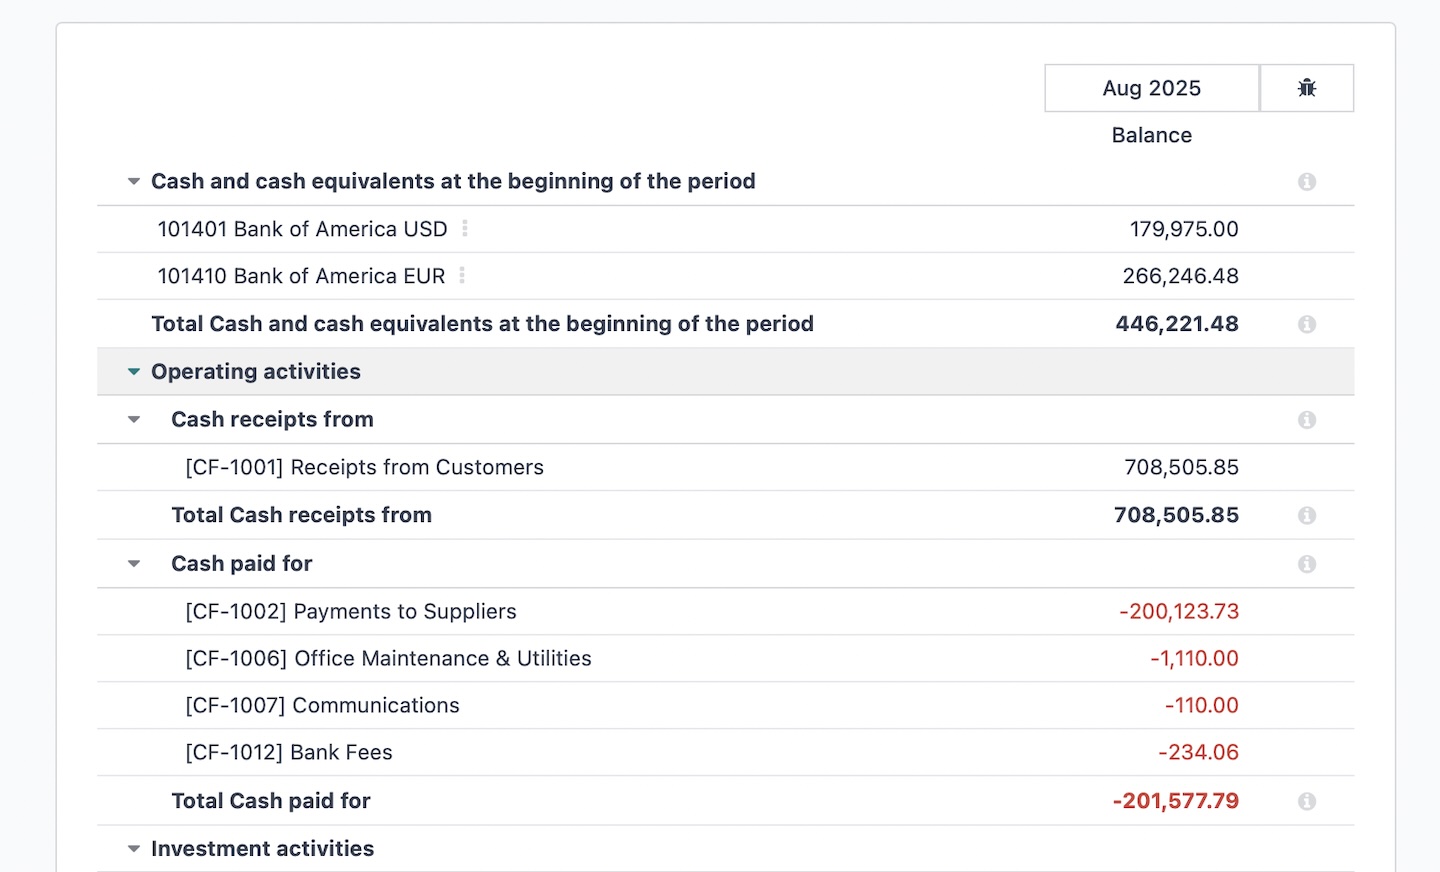
Task: Click info icon on Cash paid for header
Action: point(1306,564)
